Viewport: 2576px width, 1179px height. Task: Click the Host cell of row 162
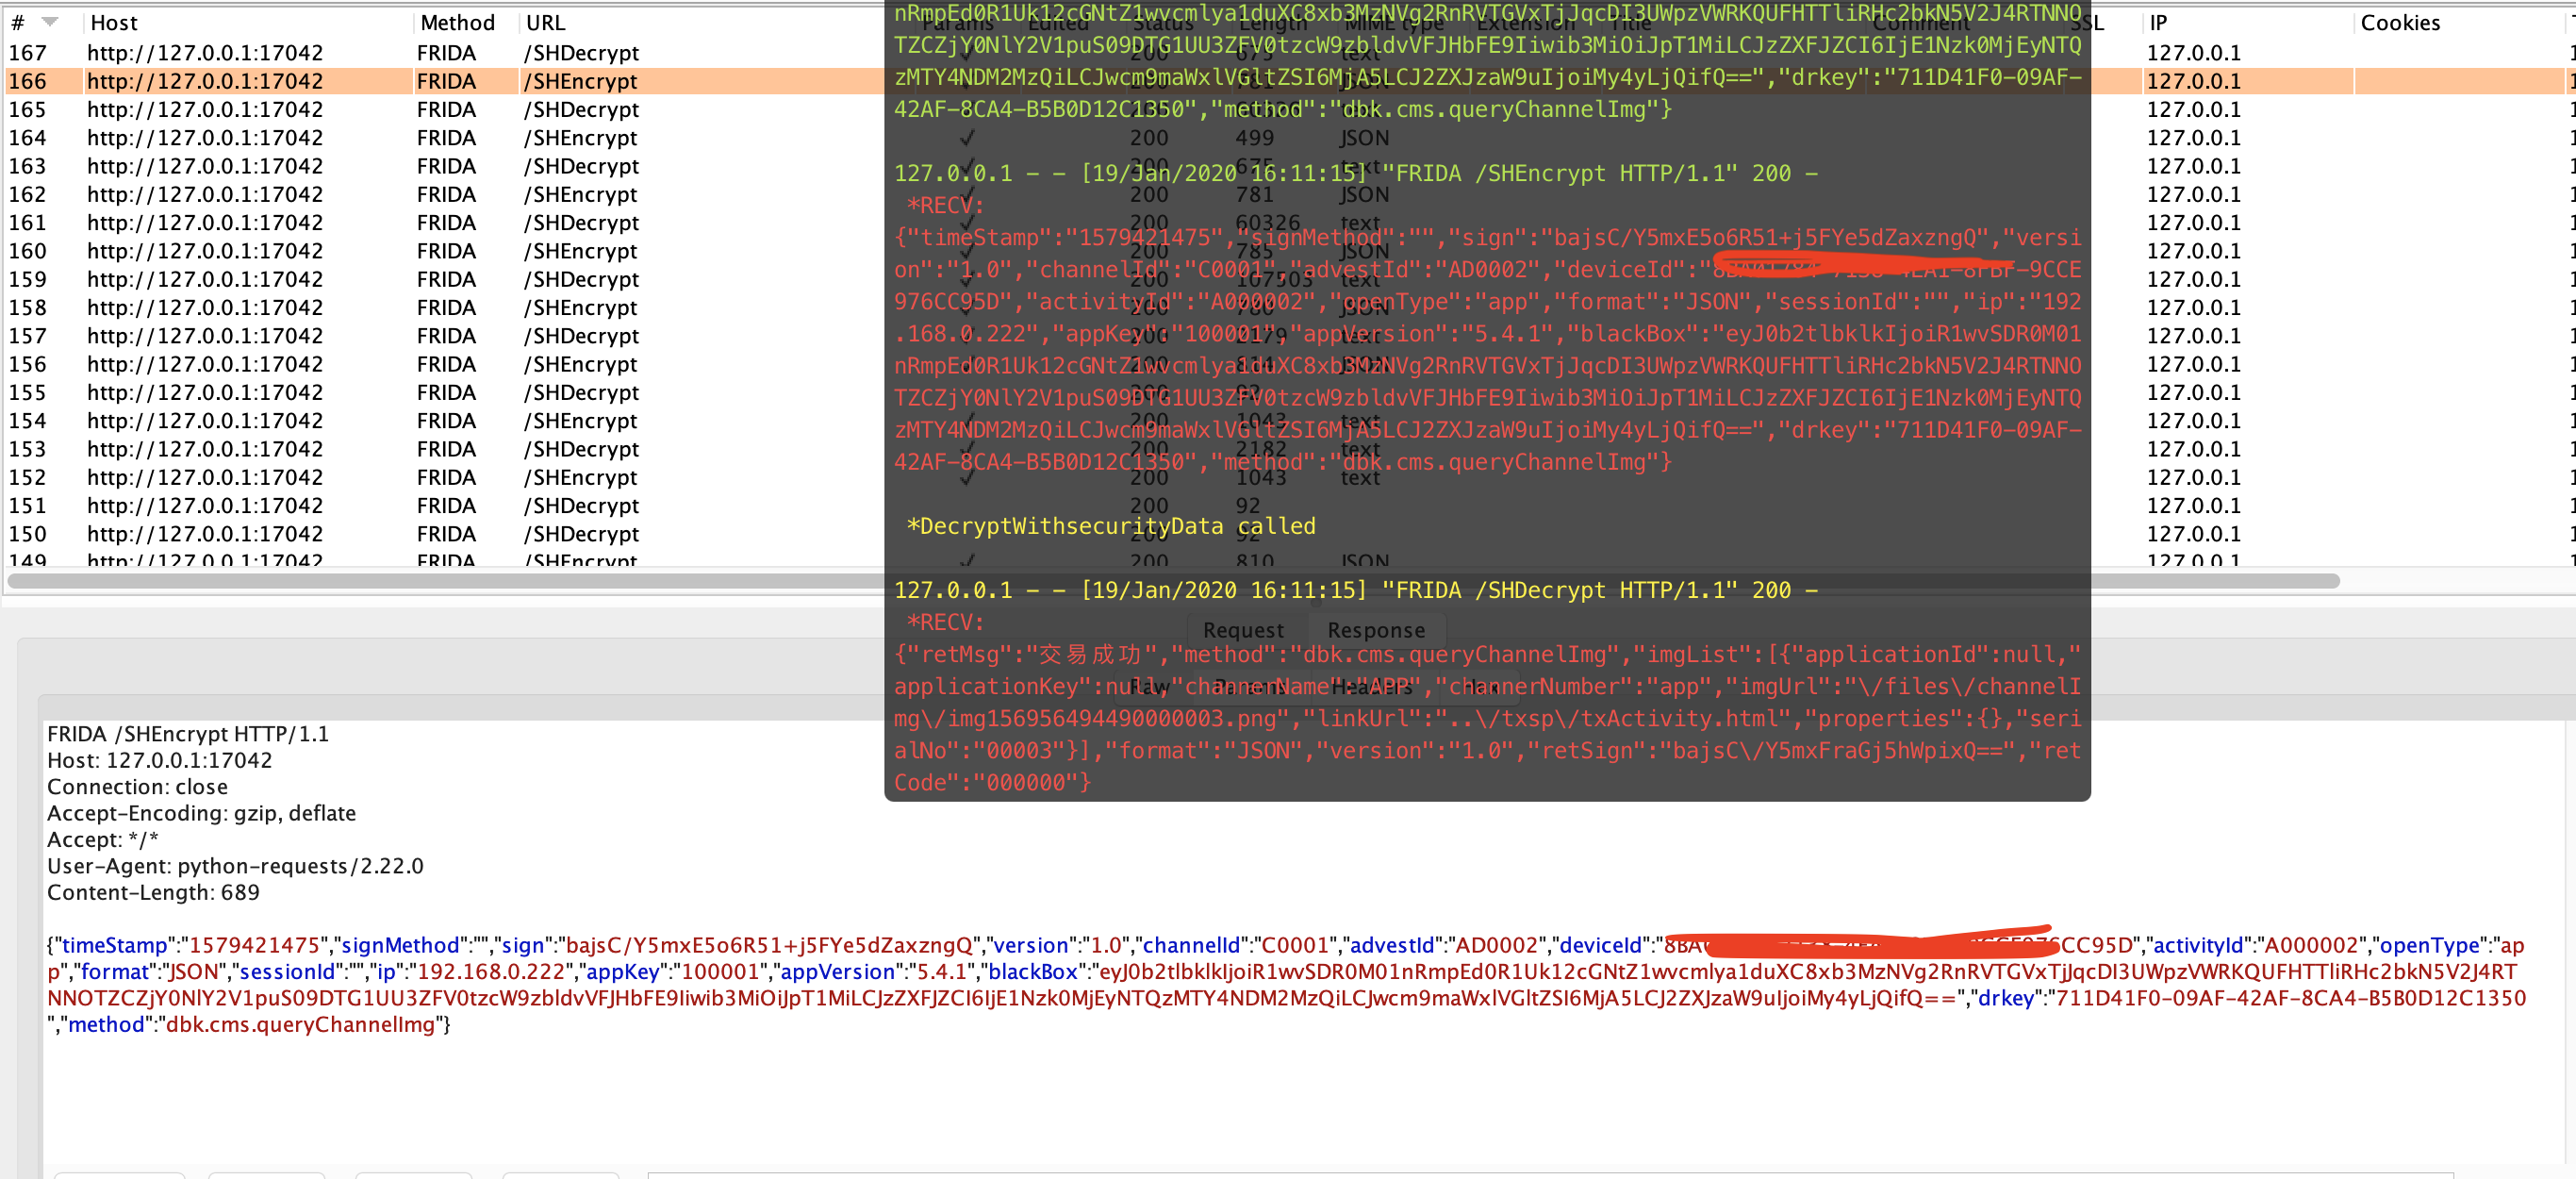coord(205,194)
